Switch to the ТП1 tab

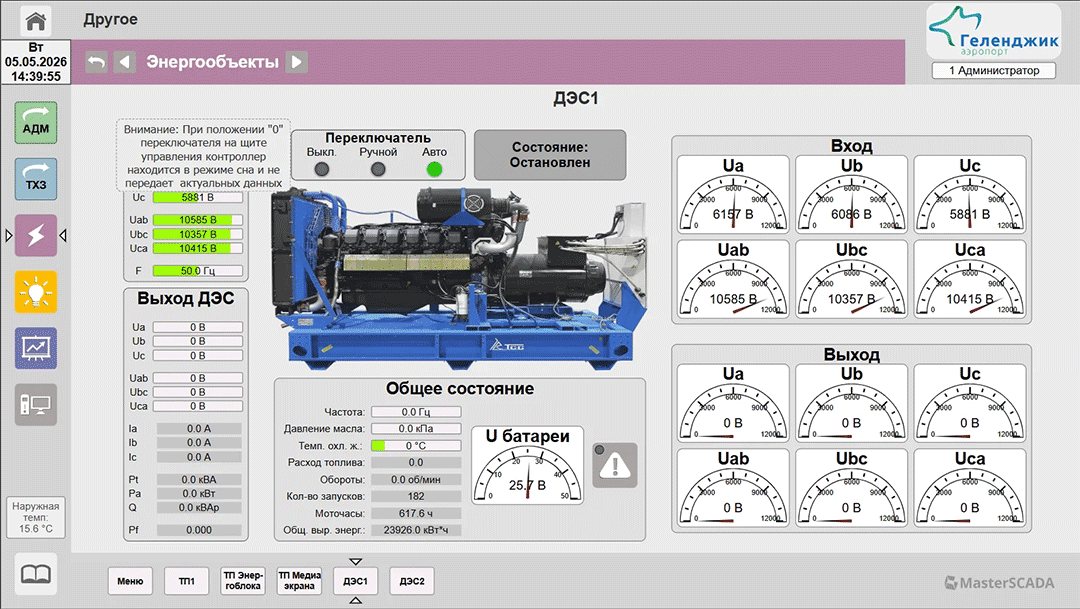(x=187, y=581)
